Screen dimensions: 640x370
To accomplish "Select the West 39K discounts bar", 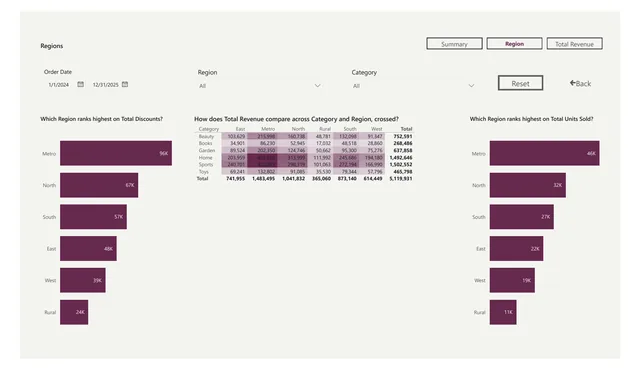I will tap(83, 280).
